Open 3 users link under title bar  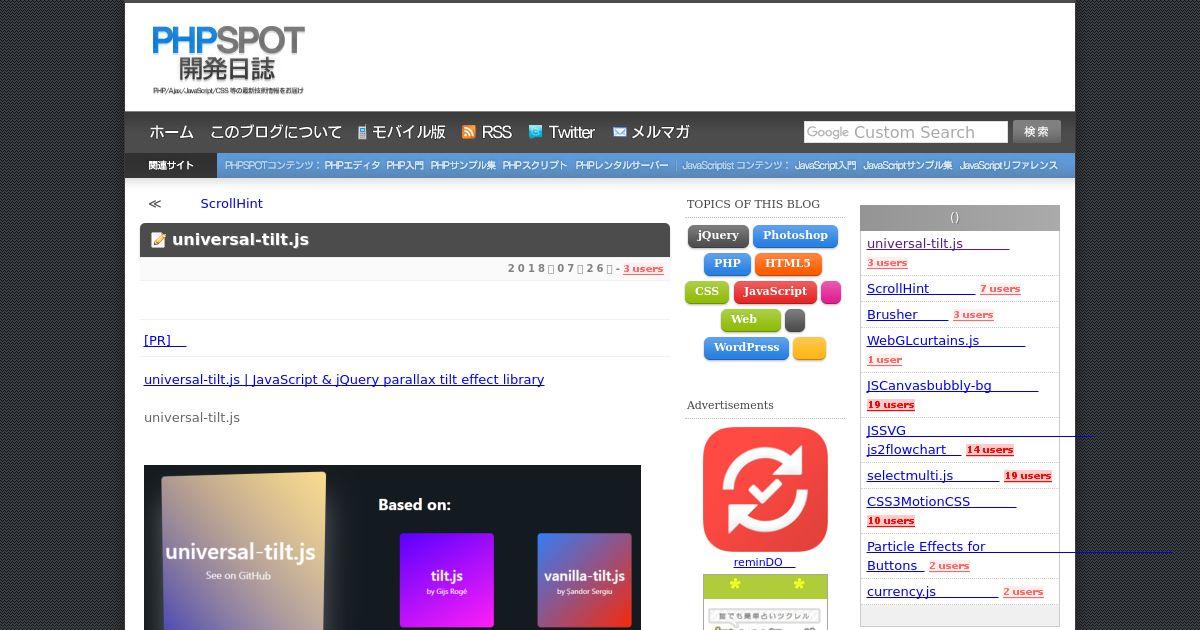643,269
